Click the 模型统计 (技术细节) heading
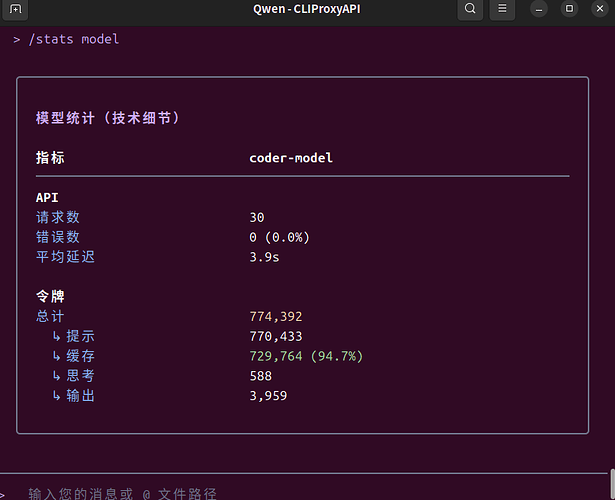615x500 pixels. 108,118
